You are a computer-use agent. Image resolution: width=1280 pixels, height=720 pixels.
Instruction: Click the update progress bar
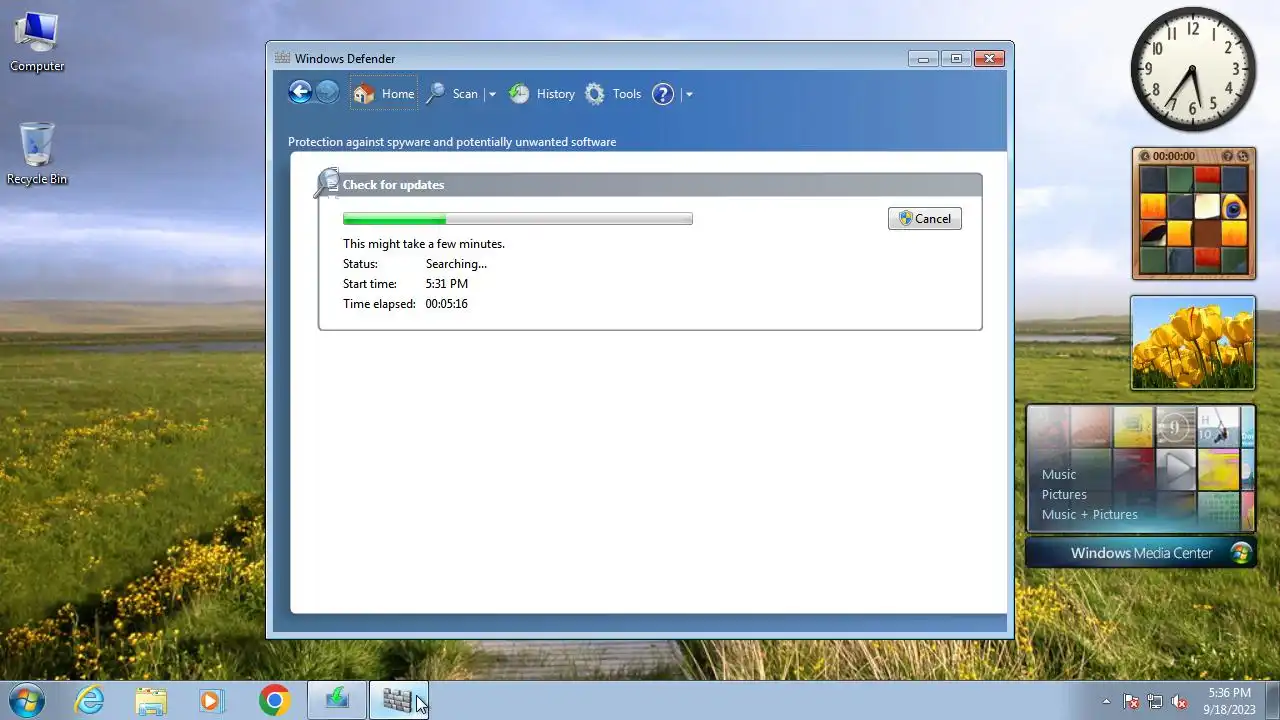(518, 219)
